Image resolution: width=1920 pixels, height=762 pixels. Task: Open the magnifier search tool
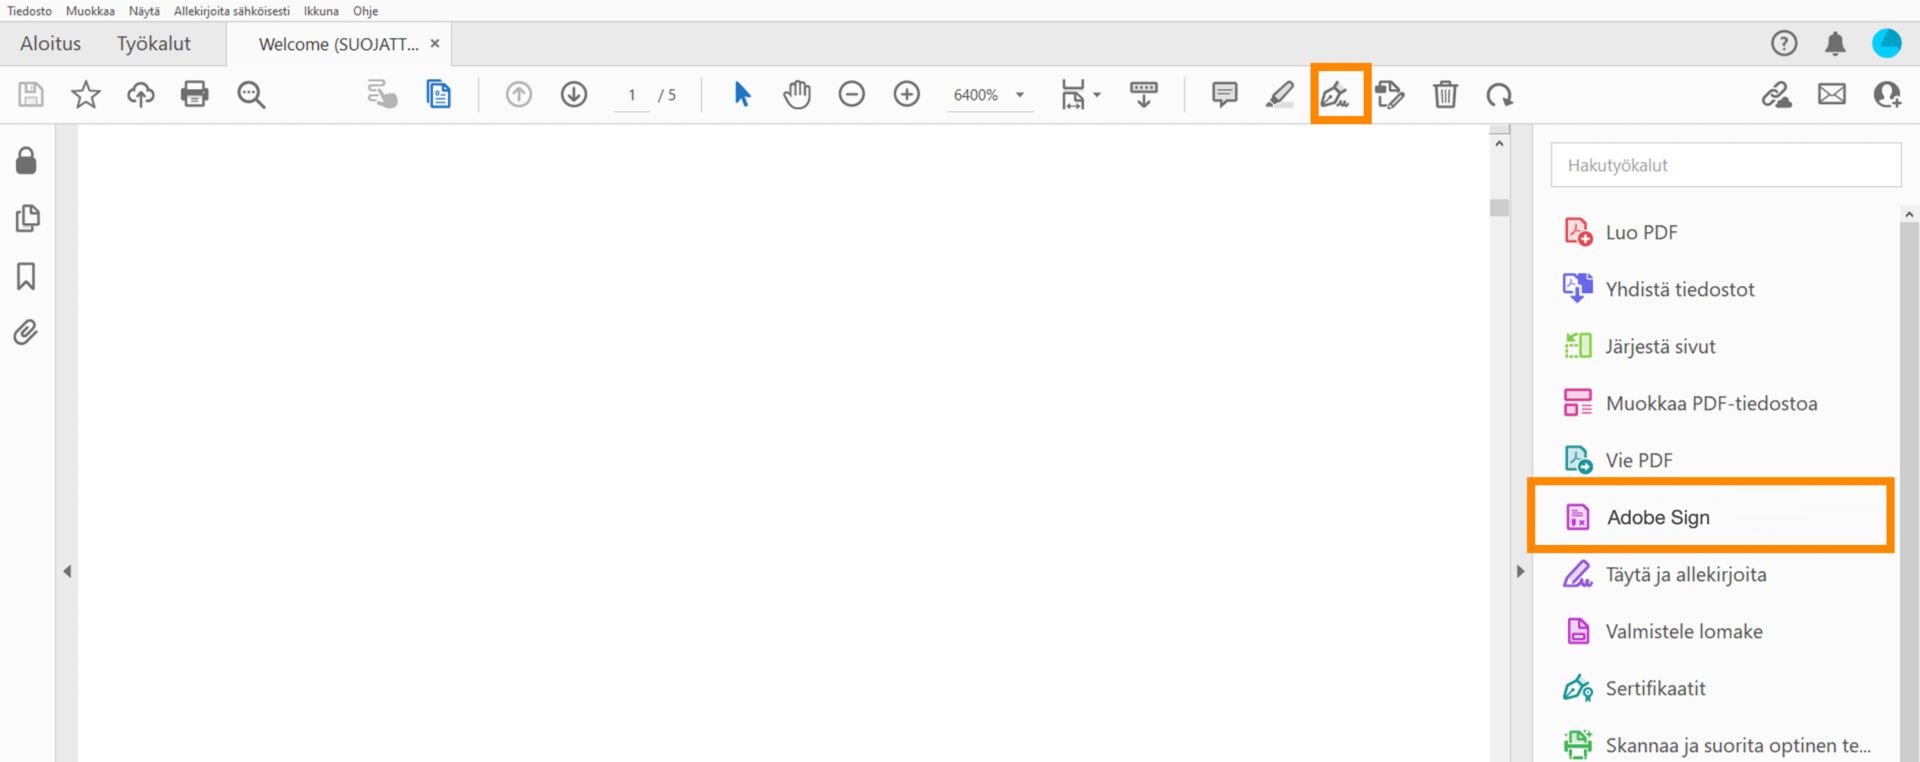[x=251, y=95]
